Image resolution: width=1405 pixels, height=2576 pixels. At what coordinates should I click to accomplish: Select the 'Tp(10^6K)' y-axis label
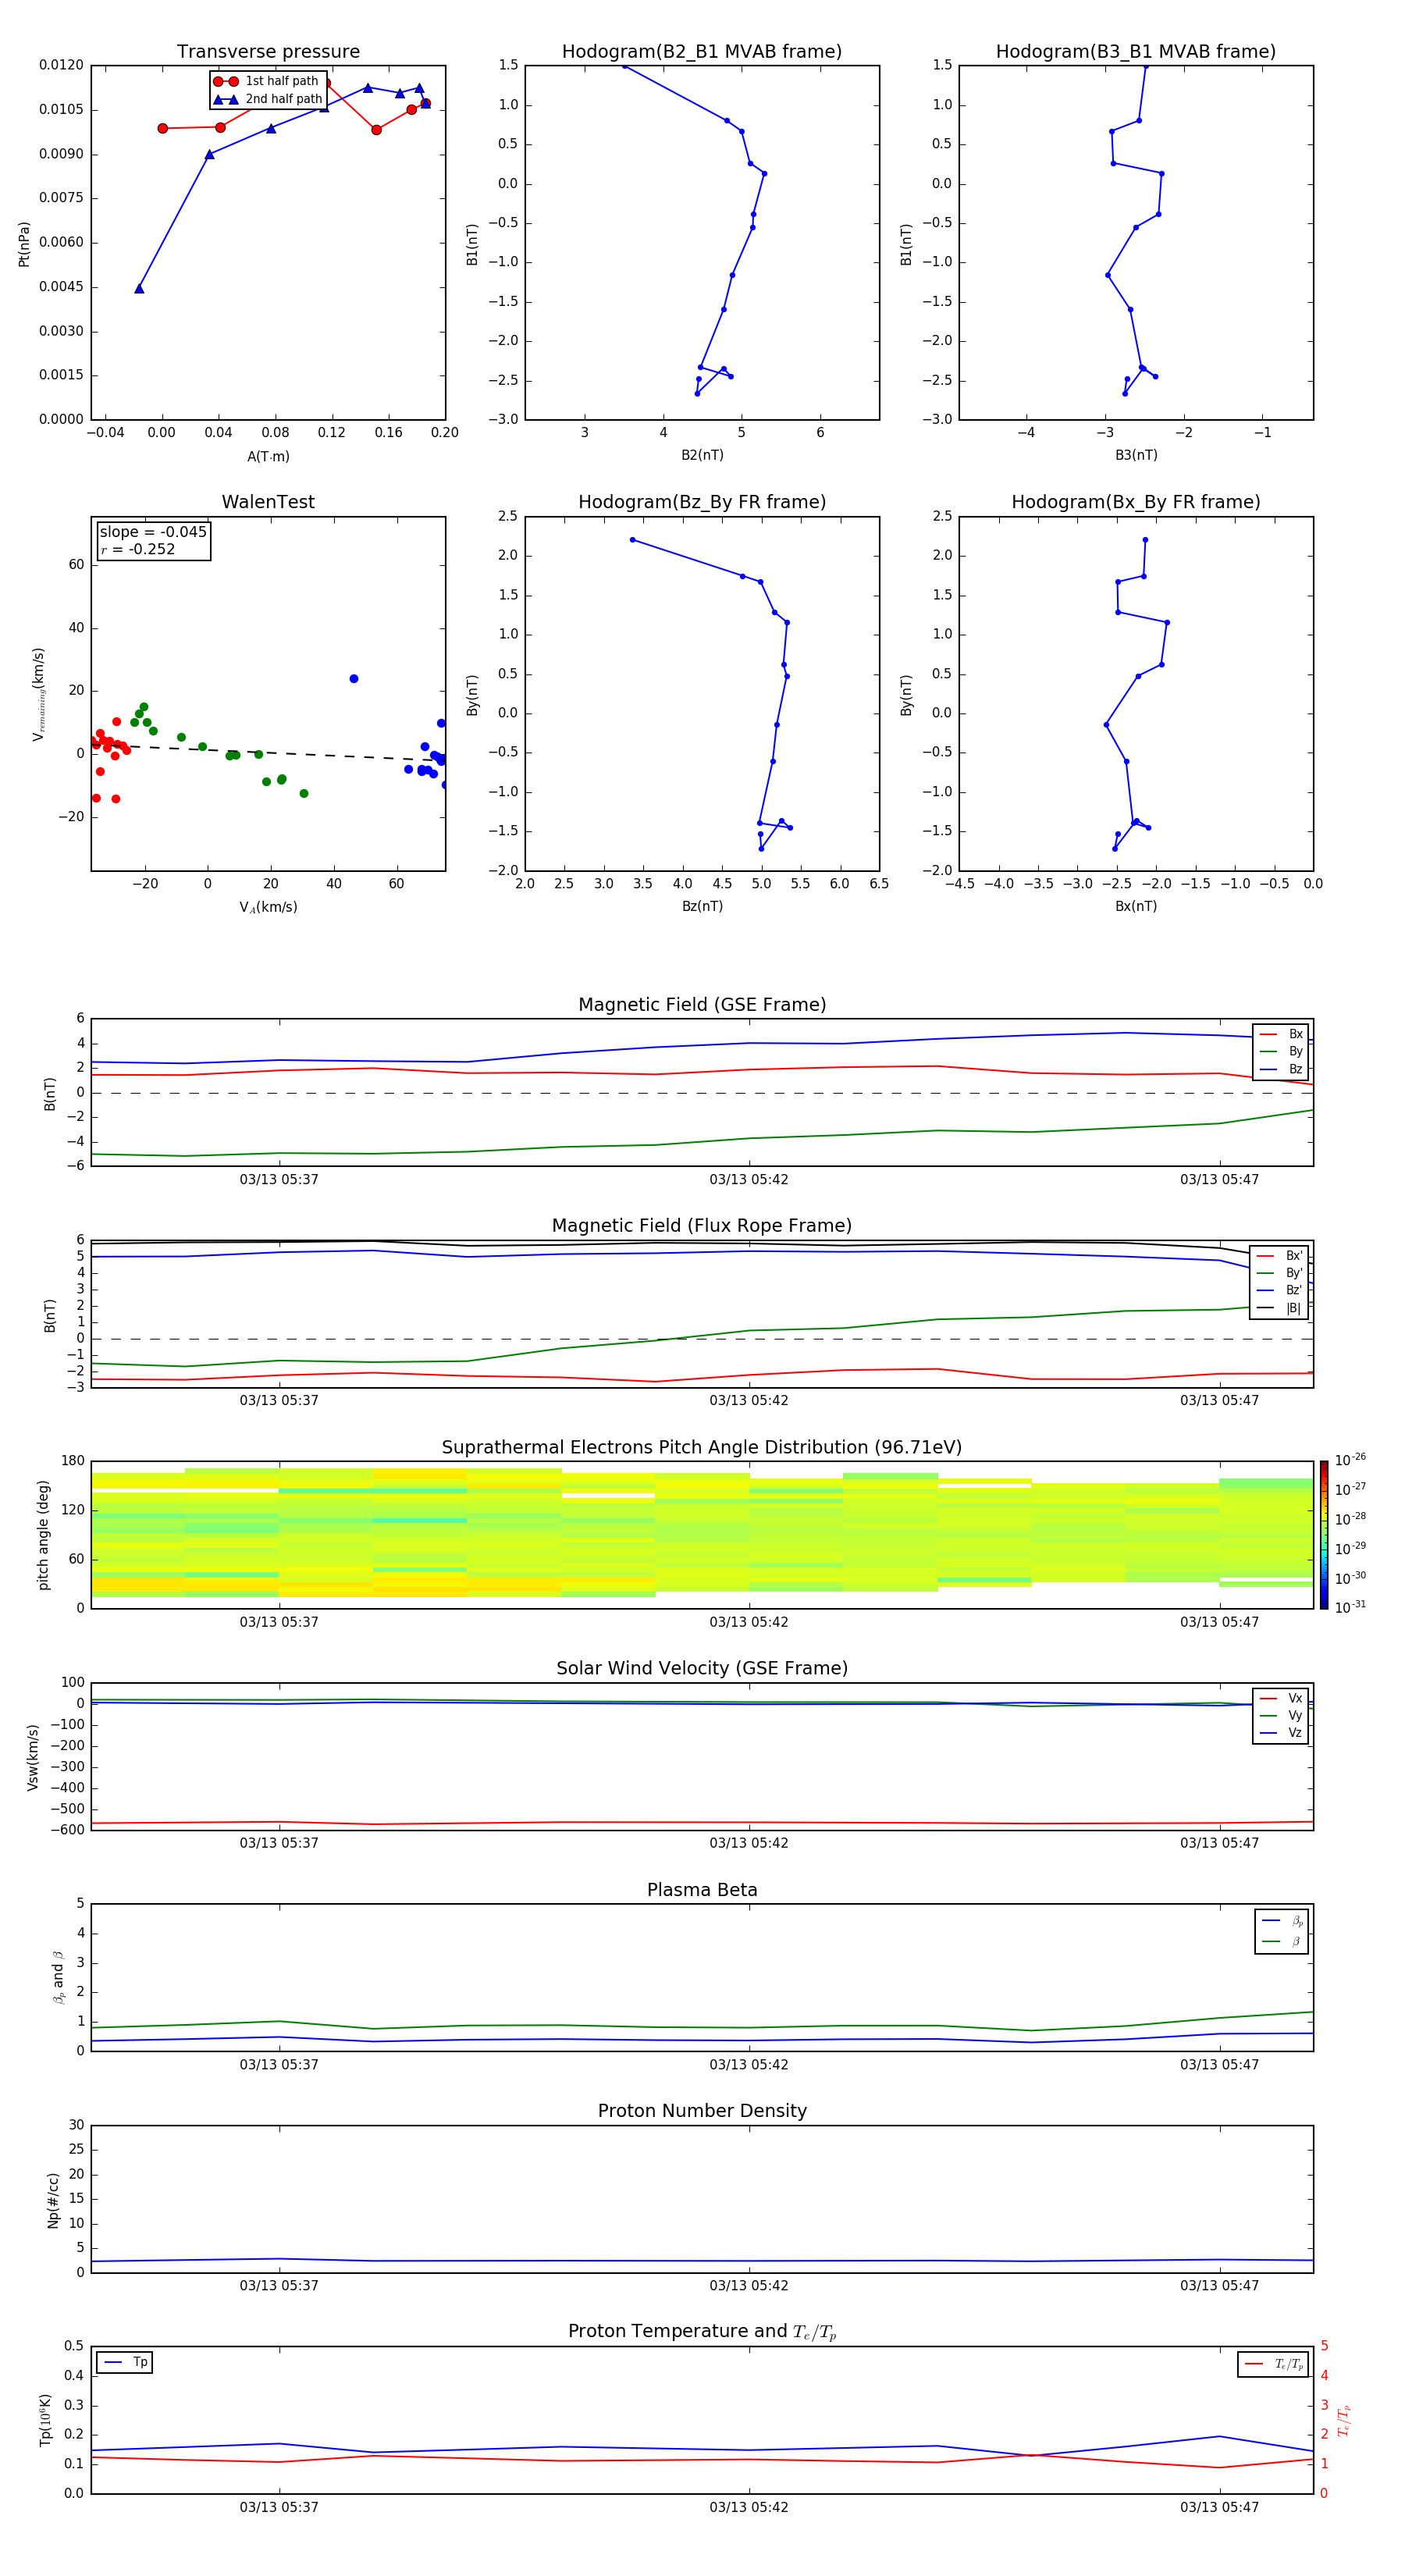coord(45,2420)
